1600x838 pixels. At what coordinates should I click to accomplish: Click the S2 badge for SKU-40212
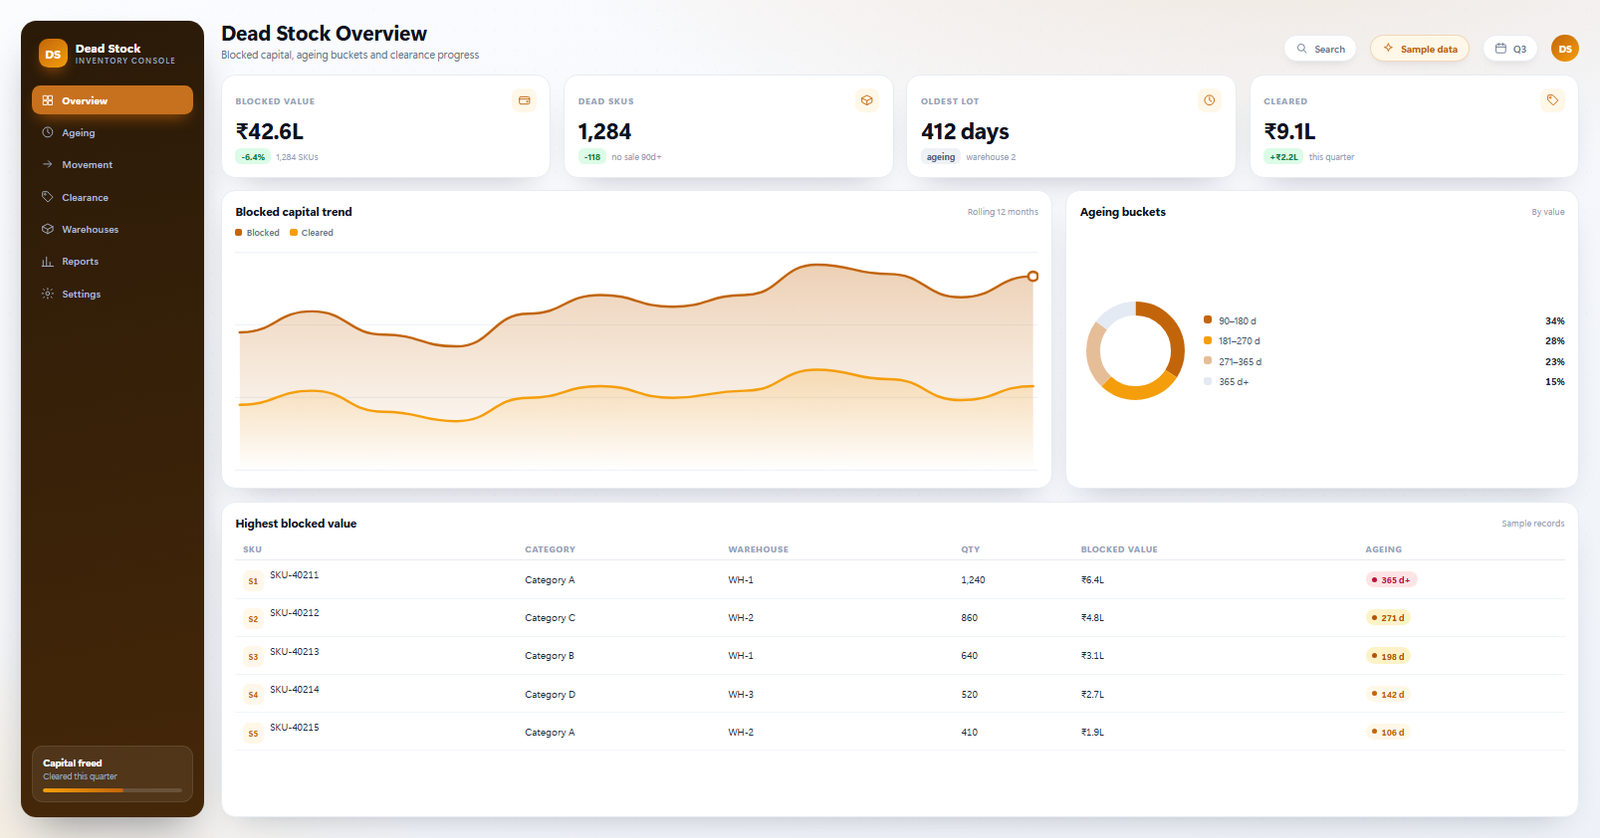pos(253,618)
